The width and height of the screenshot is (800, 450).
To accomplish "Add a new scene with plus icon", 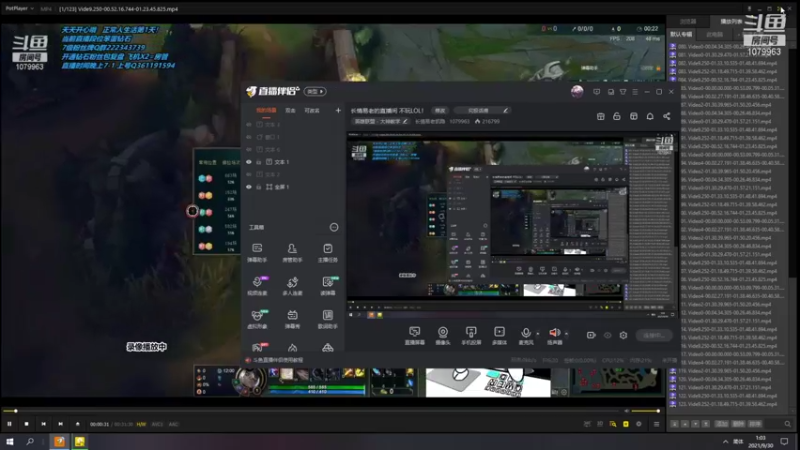I will point(338,110).
